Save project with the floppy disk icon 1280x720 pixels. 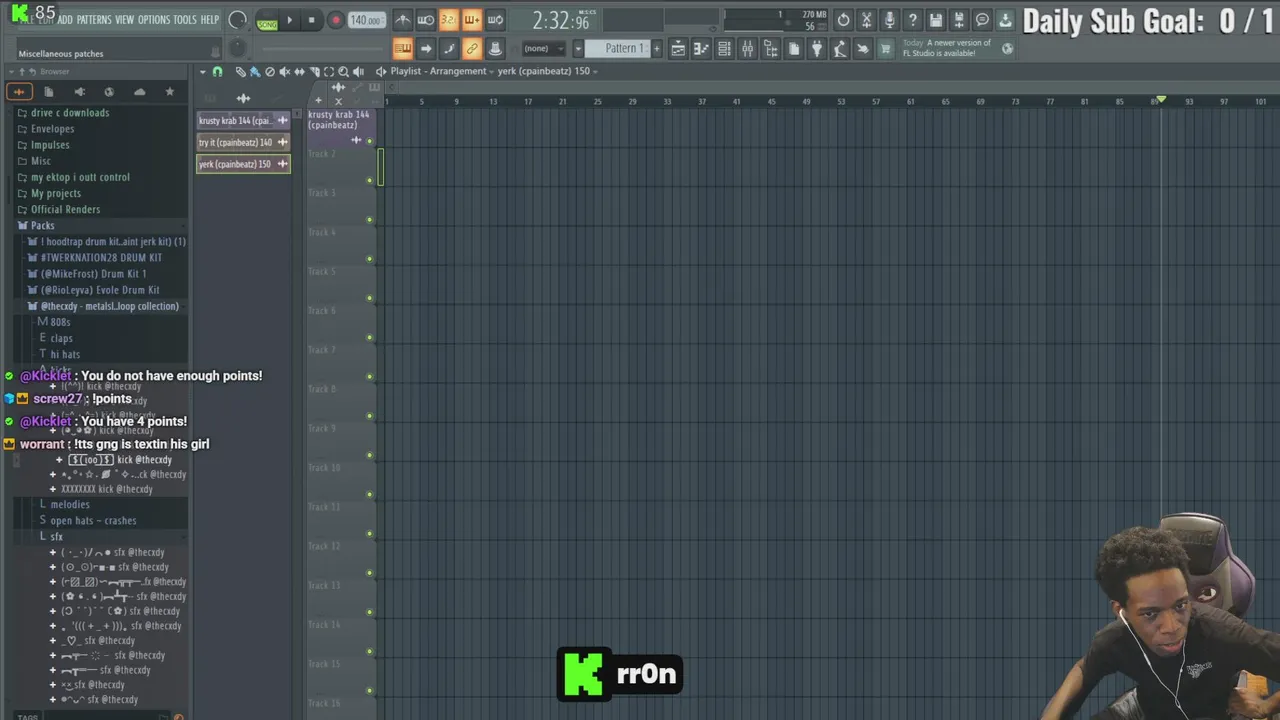[935, 20]
